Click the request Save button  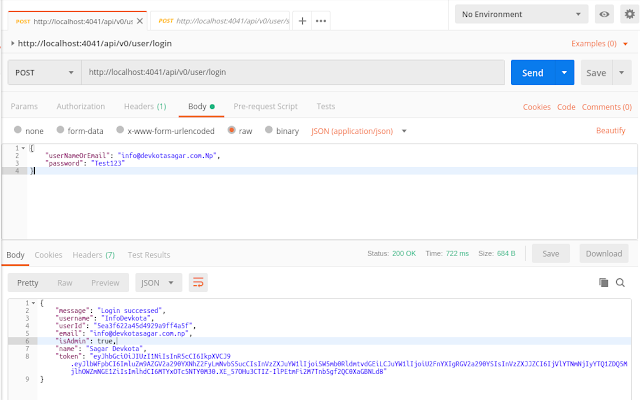pyautogui.click(x=596, y=73)
